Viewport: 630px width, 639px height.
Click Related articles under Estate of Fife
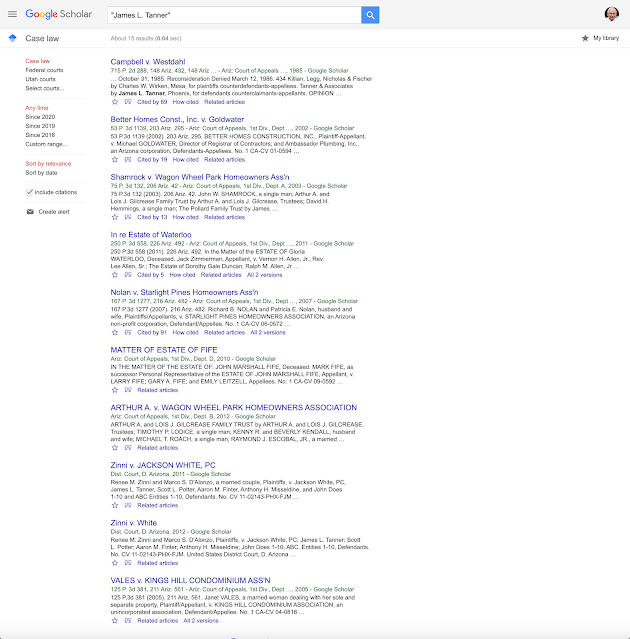[x=158, y=390]
